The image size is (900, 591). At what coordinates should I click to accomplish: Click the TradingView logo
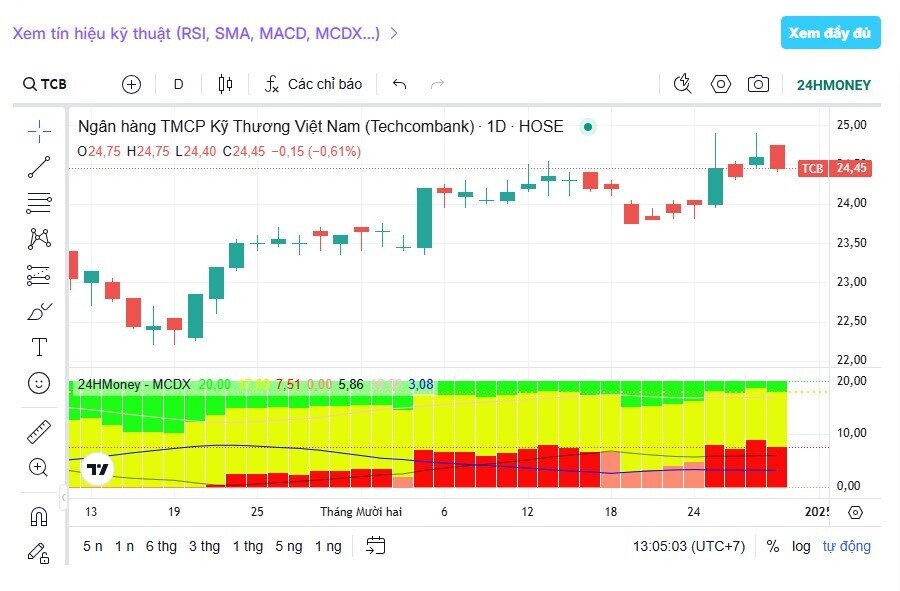(x=98, y=469)
